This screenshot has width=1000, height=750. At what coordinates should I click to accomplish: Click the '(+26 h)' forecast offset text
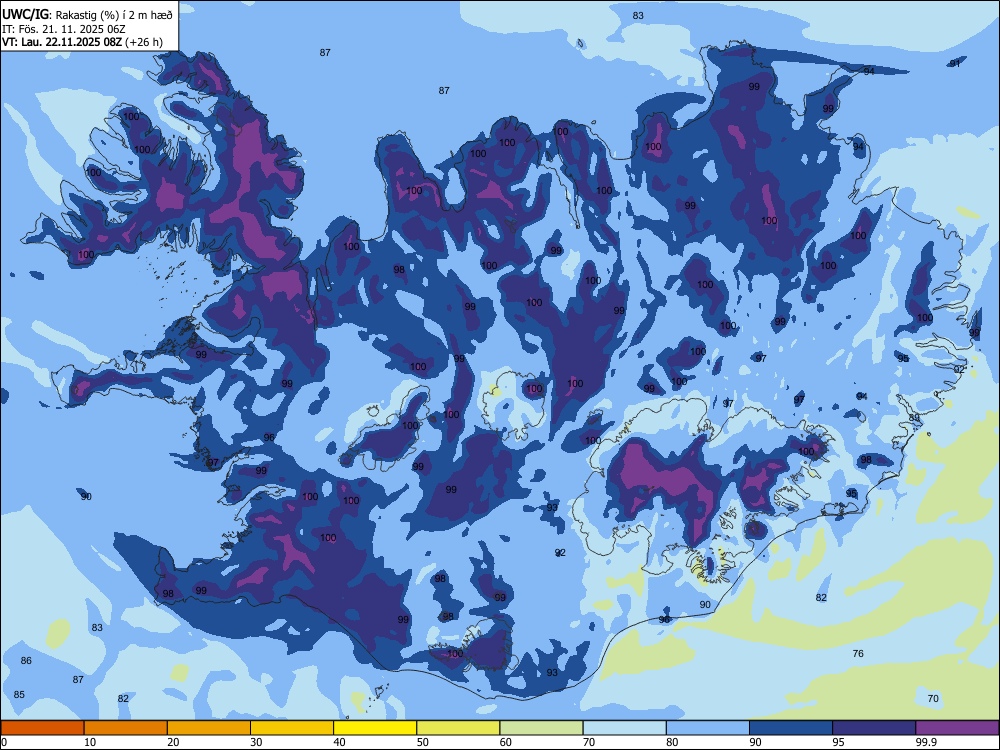[x=144, y=42]
